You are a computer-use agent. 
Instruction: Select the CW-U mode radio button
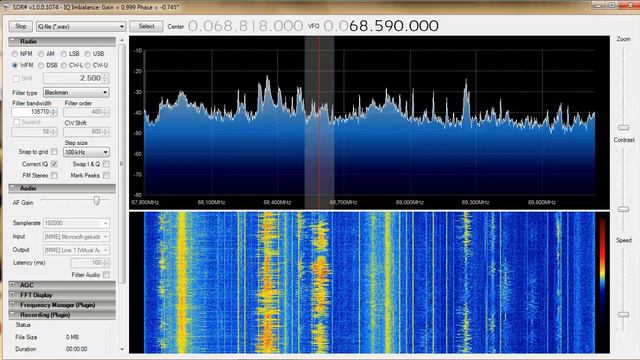pos(88,65)
